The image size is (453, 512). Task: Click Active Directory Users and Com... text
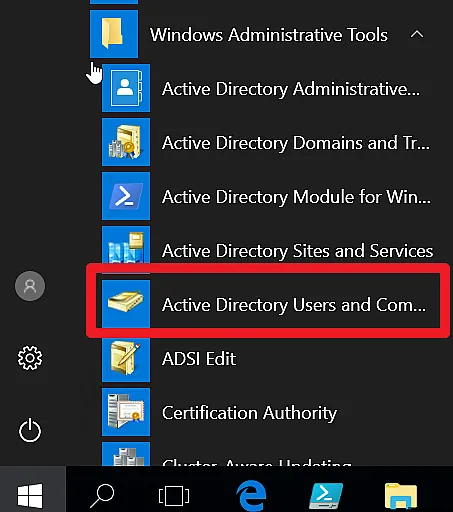tap(294, 305)
